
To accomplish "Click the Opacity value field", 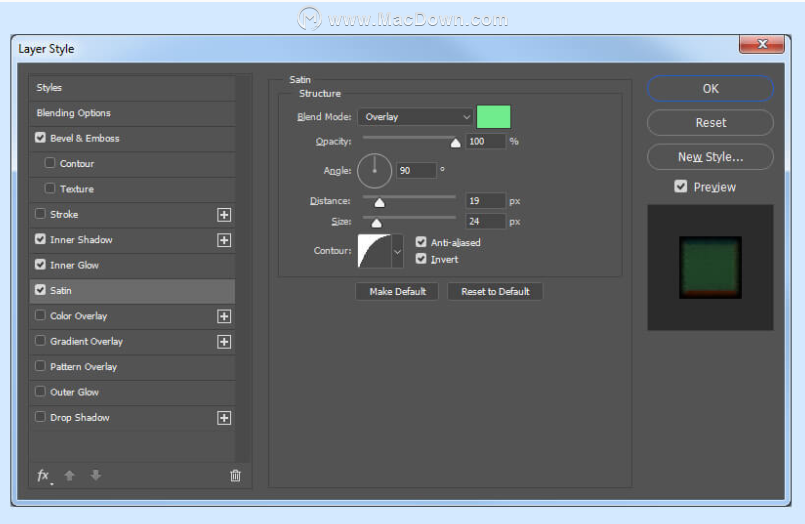I will tap(485, 142).
